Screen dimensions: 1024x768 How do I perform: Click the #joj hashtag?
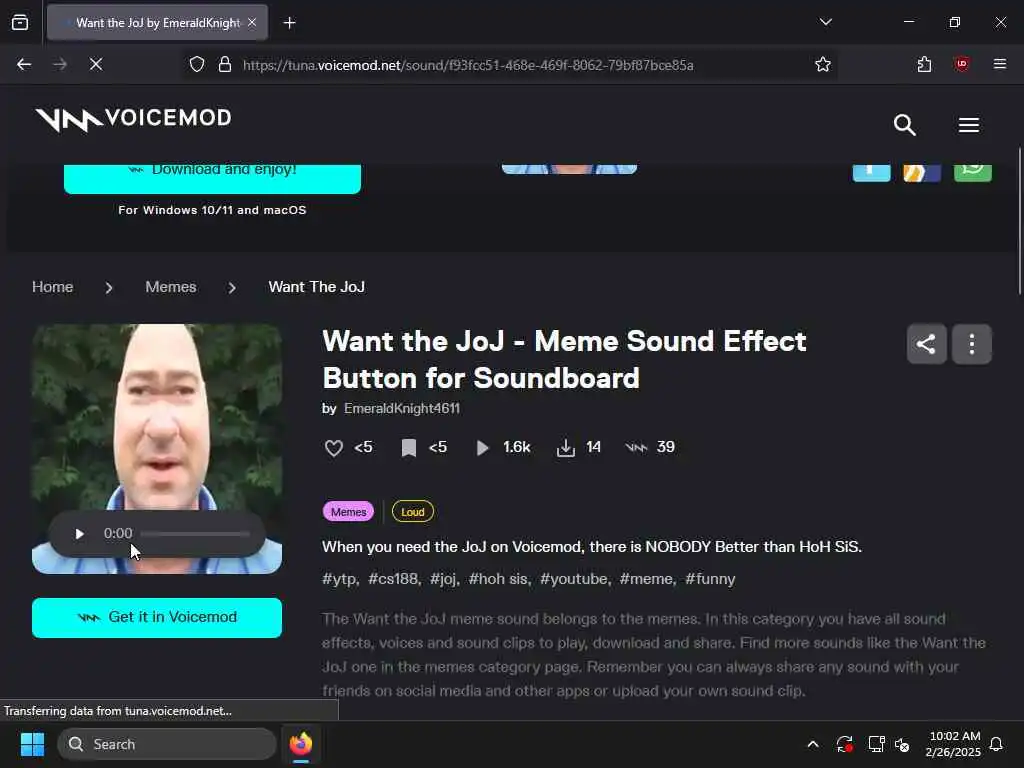coord(444,579)
